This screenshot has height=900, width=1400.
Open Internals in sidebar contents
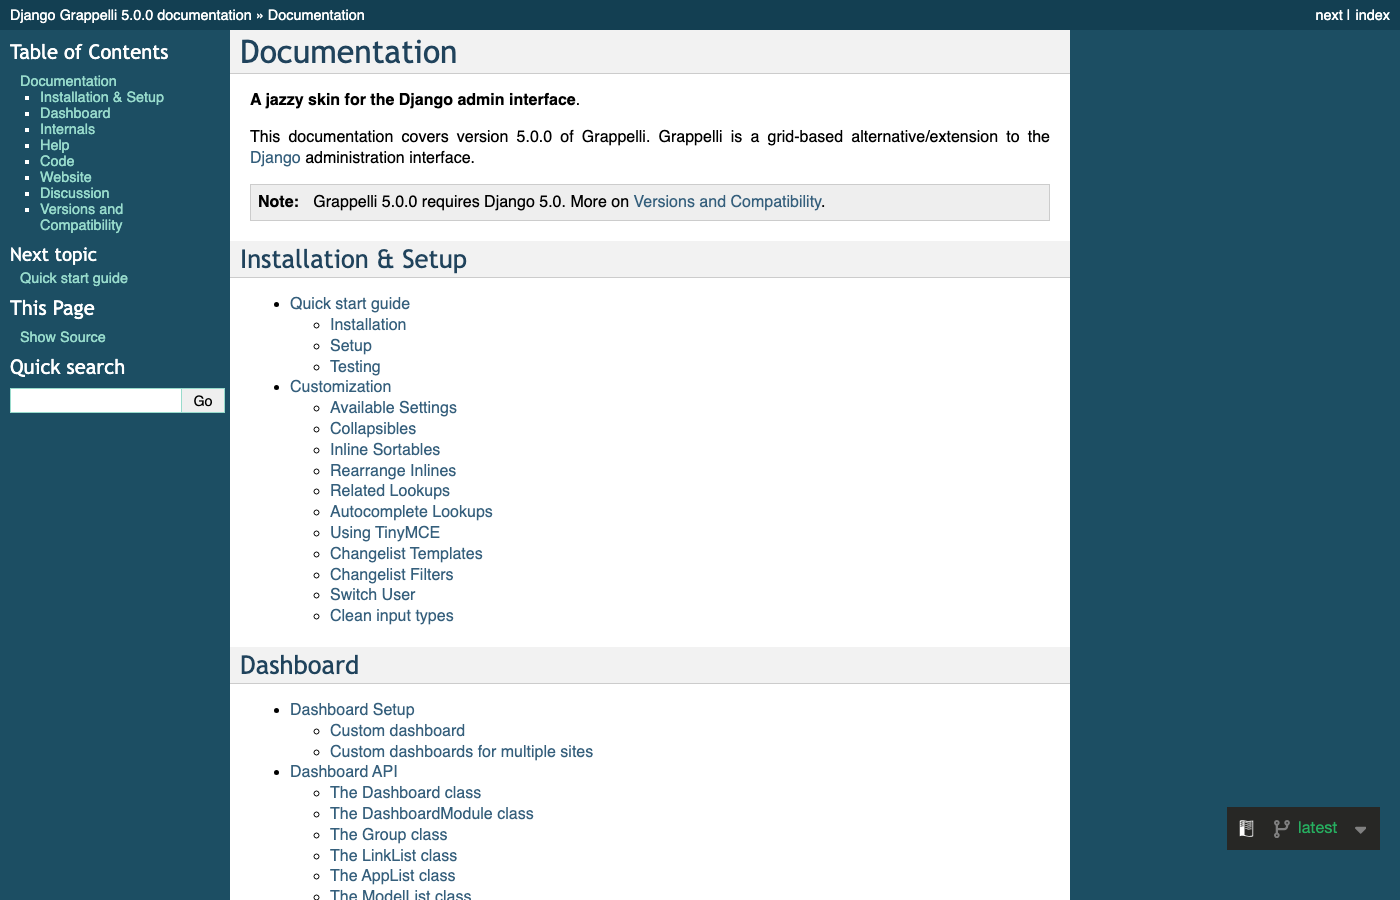(x=67, y=129)
